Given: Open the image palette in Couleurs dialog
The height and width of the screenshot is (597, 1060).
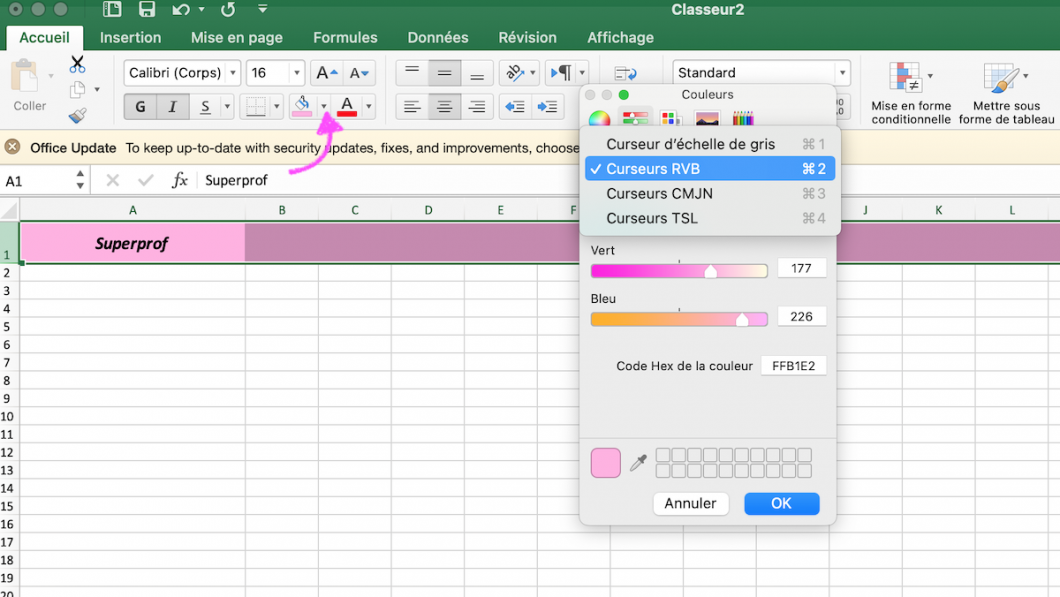Looking at the screenshot, I should click(706, 118).
